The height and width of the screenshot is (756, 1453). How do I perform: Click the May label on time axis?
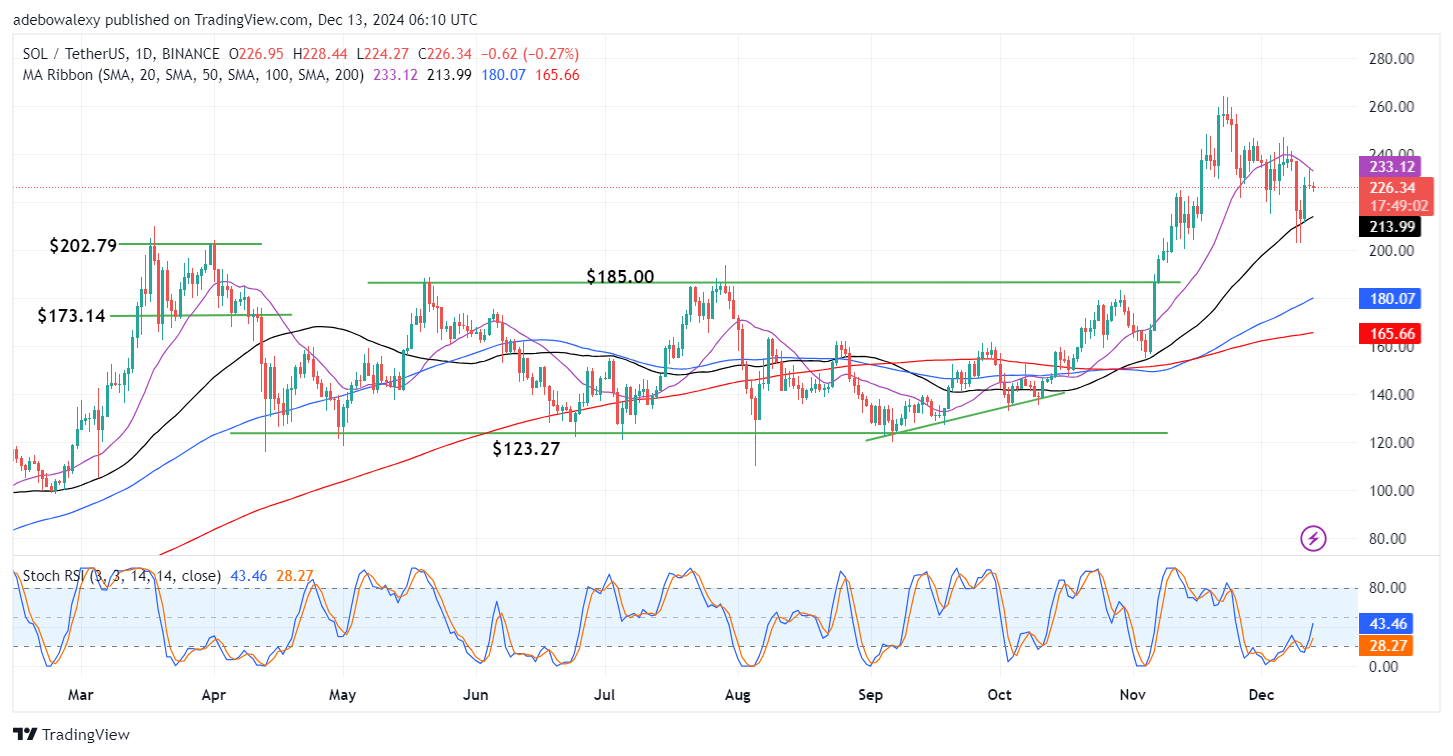[x=343, y=694]
